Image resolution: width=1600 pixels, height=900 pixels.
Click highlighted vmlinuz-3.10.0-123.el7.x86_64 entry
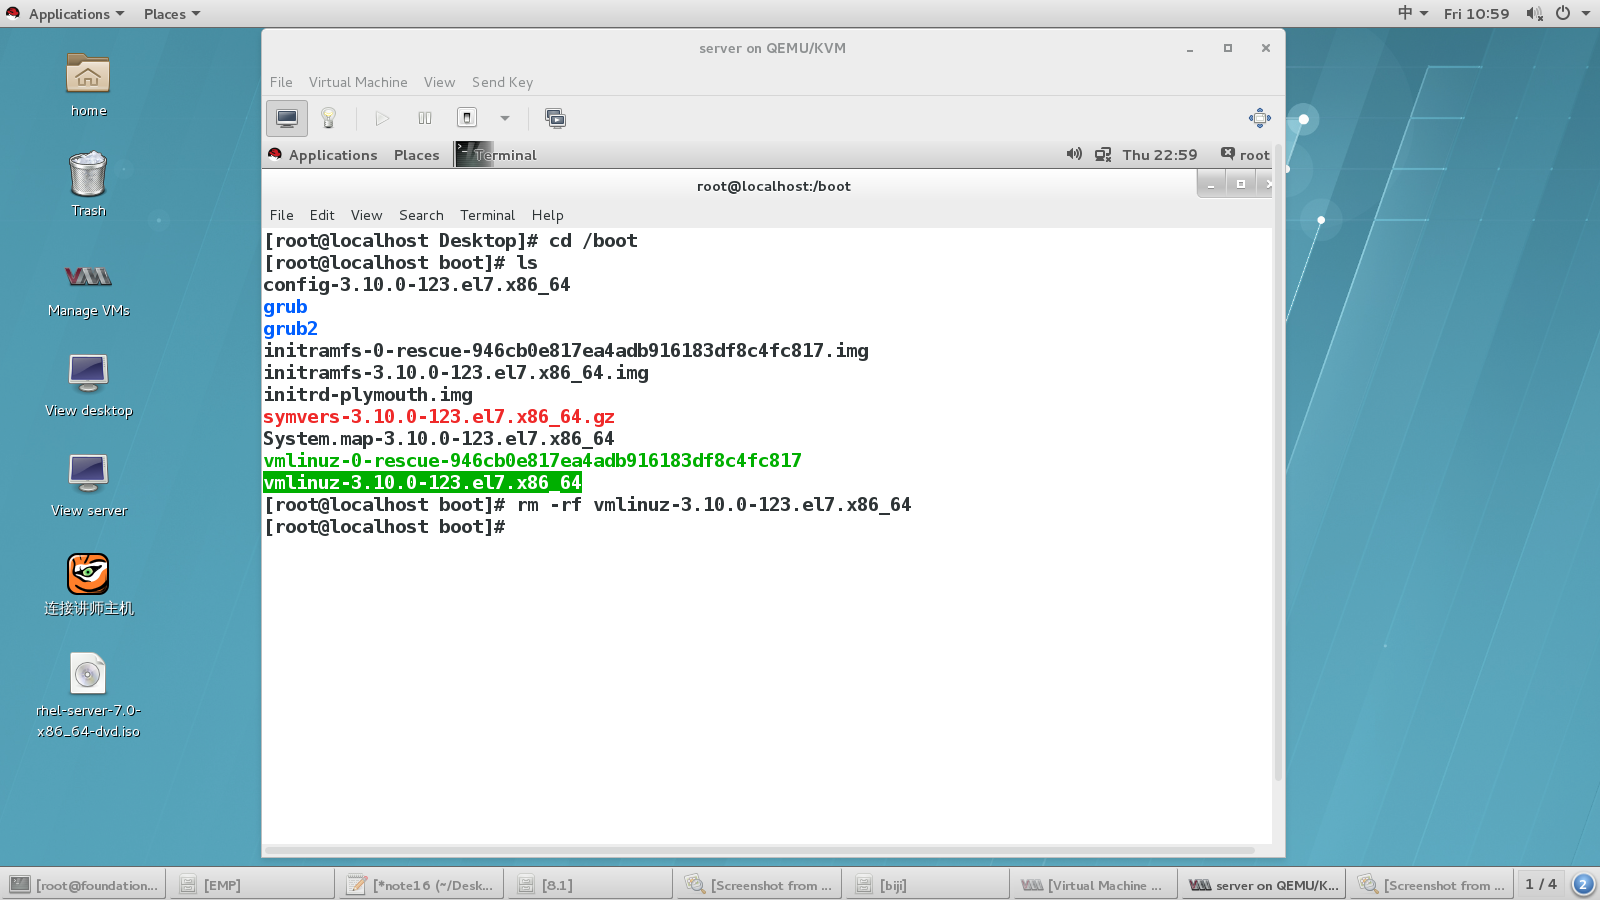tap(422, 483)
